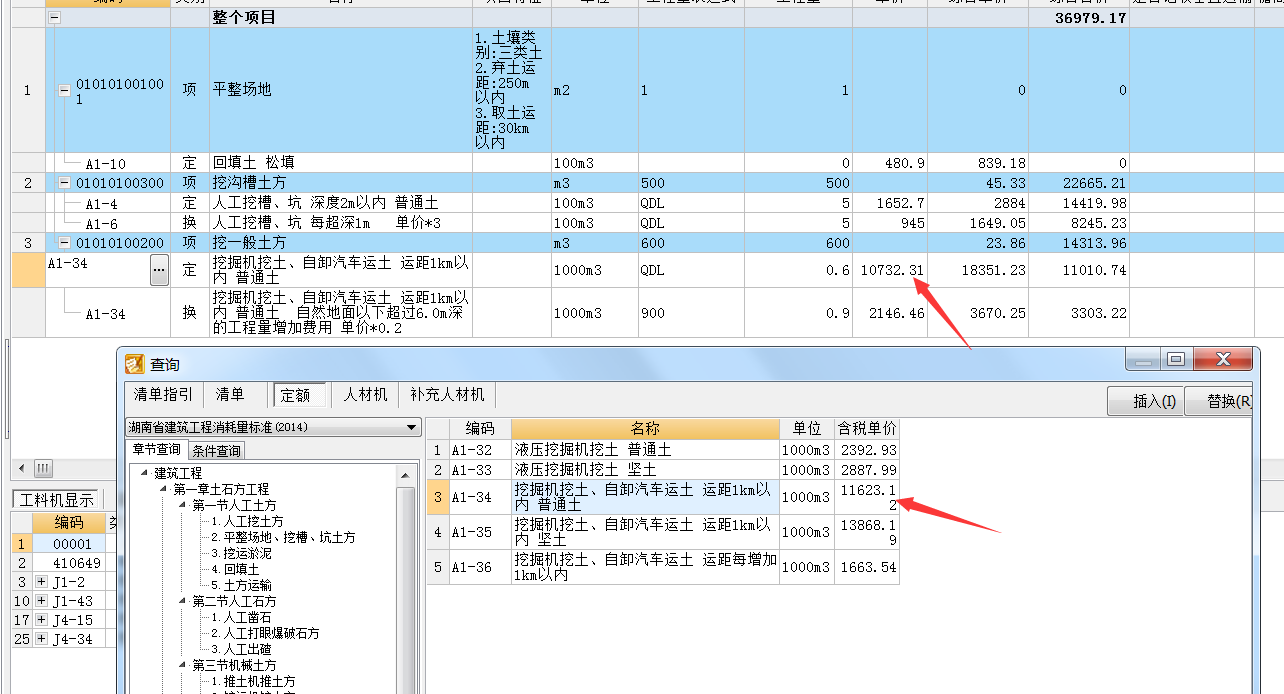
Task: Expand the J1-43 row
Action: (x=40, y=601)
